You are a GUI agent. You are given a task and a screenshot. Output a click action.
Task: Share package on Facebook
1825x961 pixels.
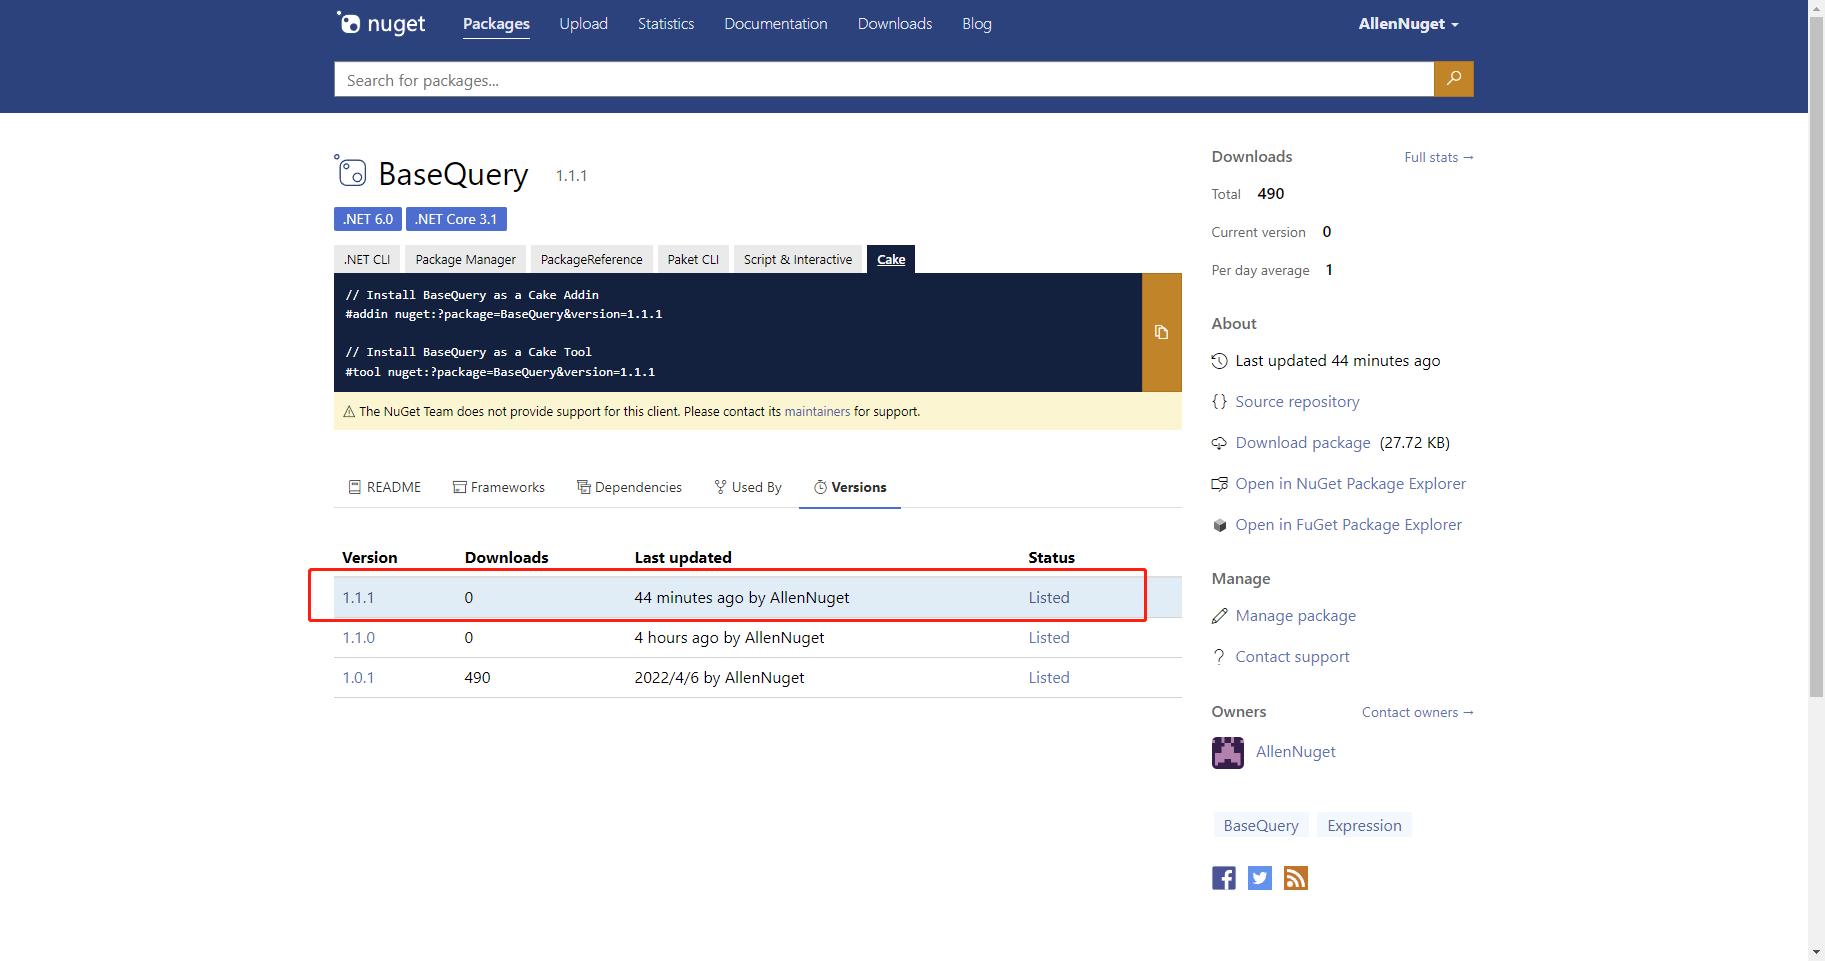[x=1224, y=878]
